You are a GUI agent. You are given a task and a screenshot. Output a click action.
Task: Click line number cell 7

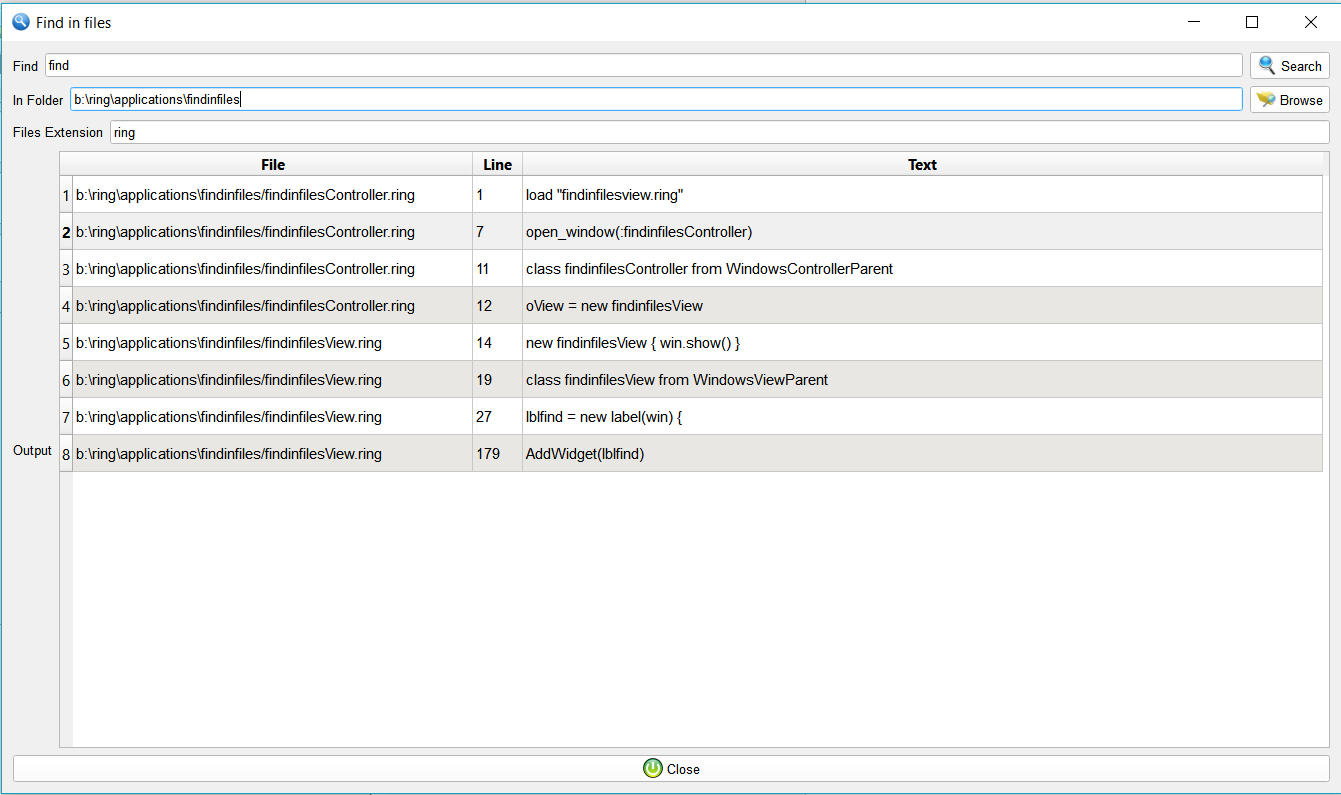(498, 232)
